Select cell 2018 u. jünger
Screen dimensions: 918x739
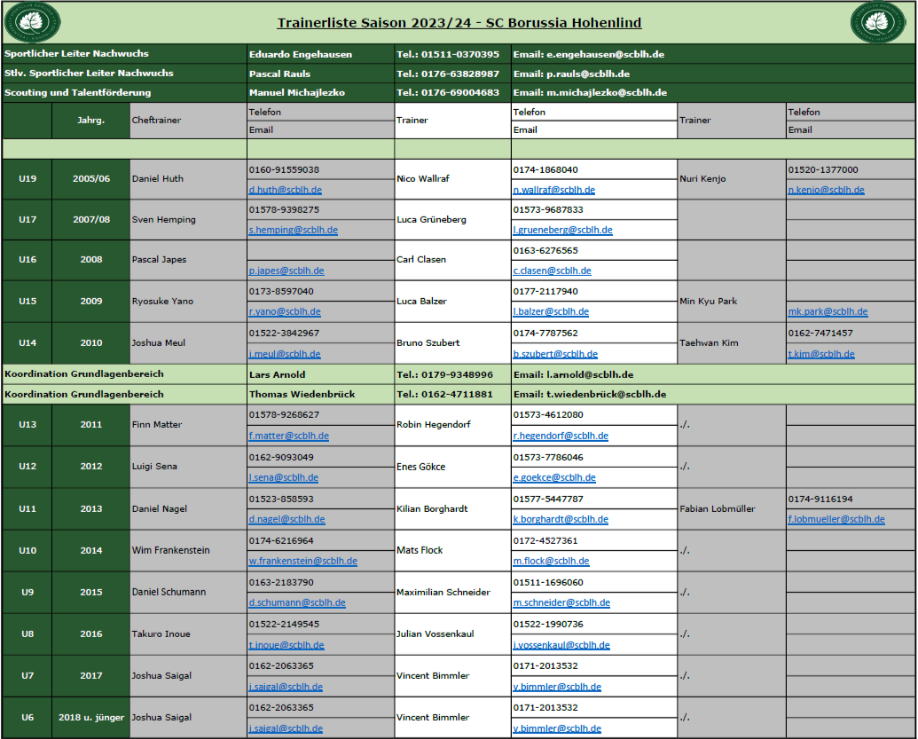tap(91, 717)
